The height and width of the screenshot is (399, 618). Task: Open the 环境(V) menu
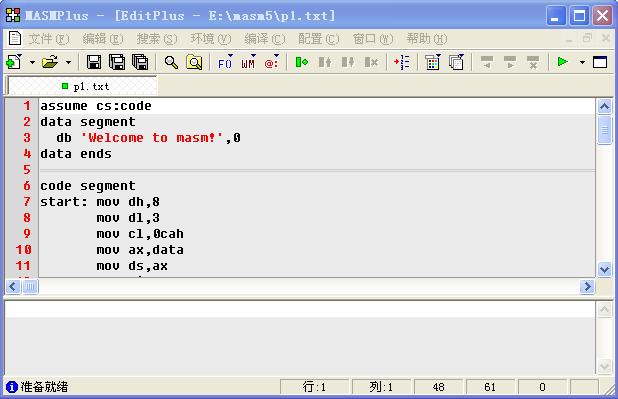[211, 39]
